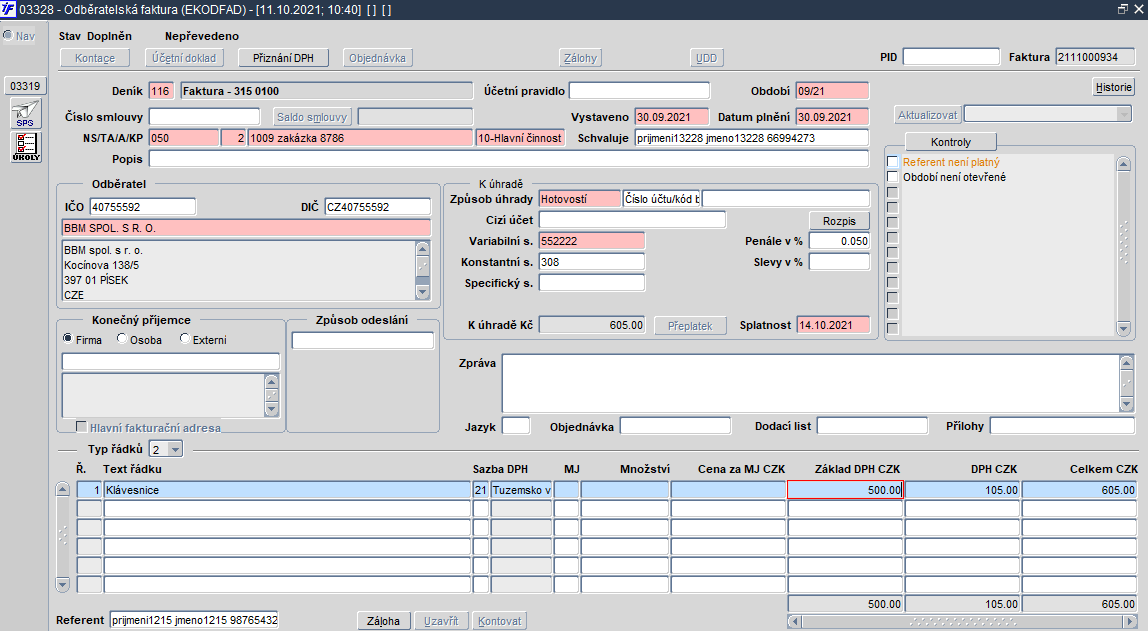Focus the PID input field
The height and width of the screenshot is (631, 1148).
tap(951, 56)
